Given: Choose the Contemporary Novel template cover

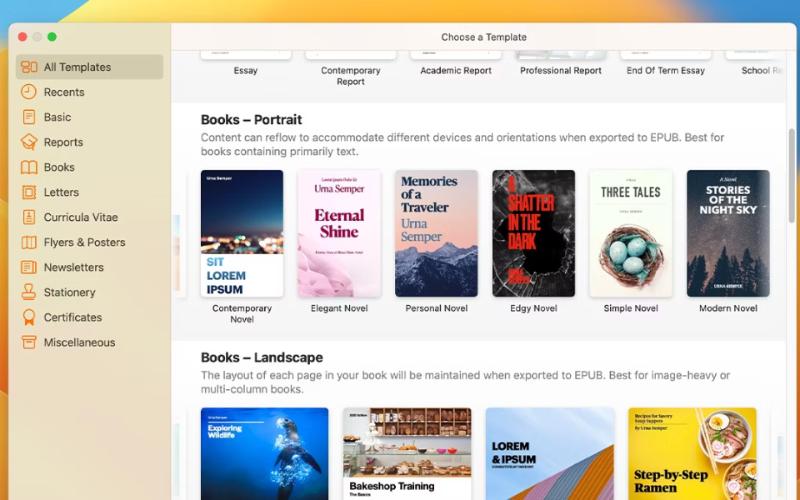Looking at the screenshot, I should pos(242,233).
